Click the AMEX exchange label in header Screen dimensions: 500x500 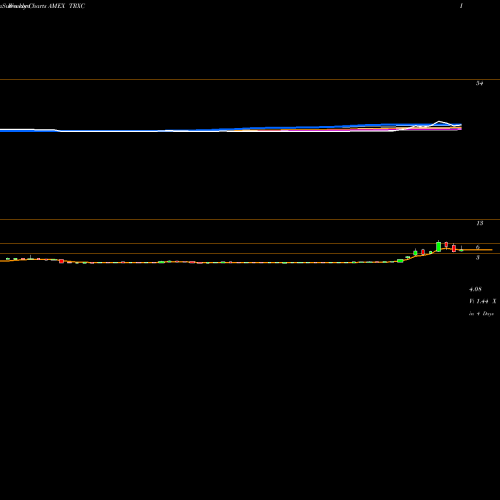point(56,6)
